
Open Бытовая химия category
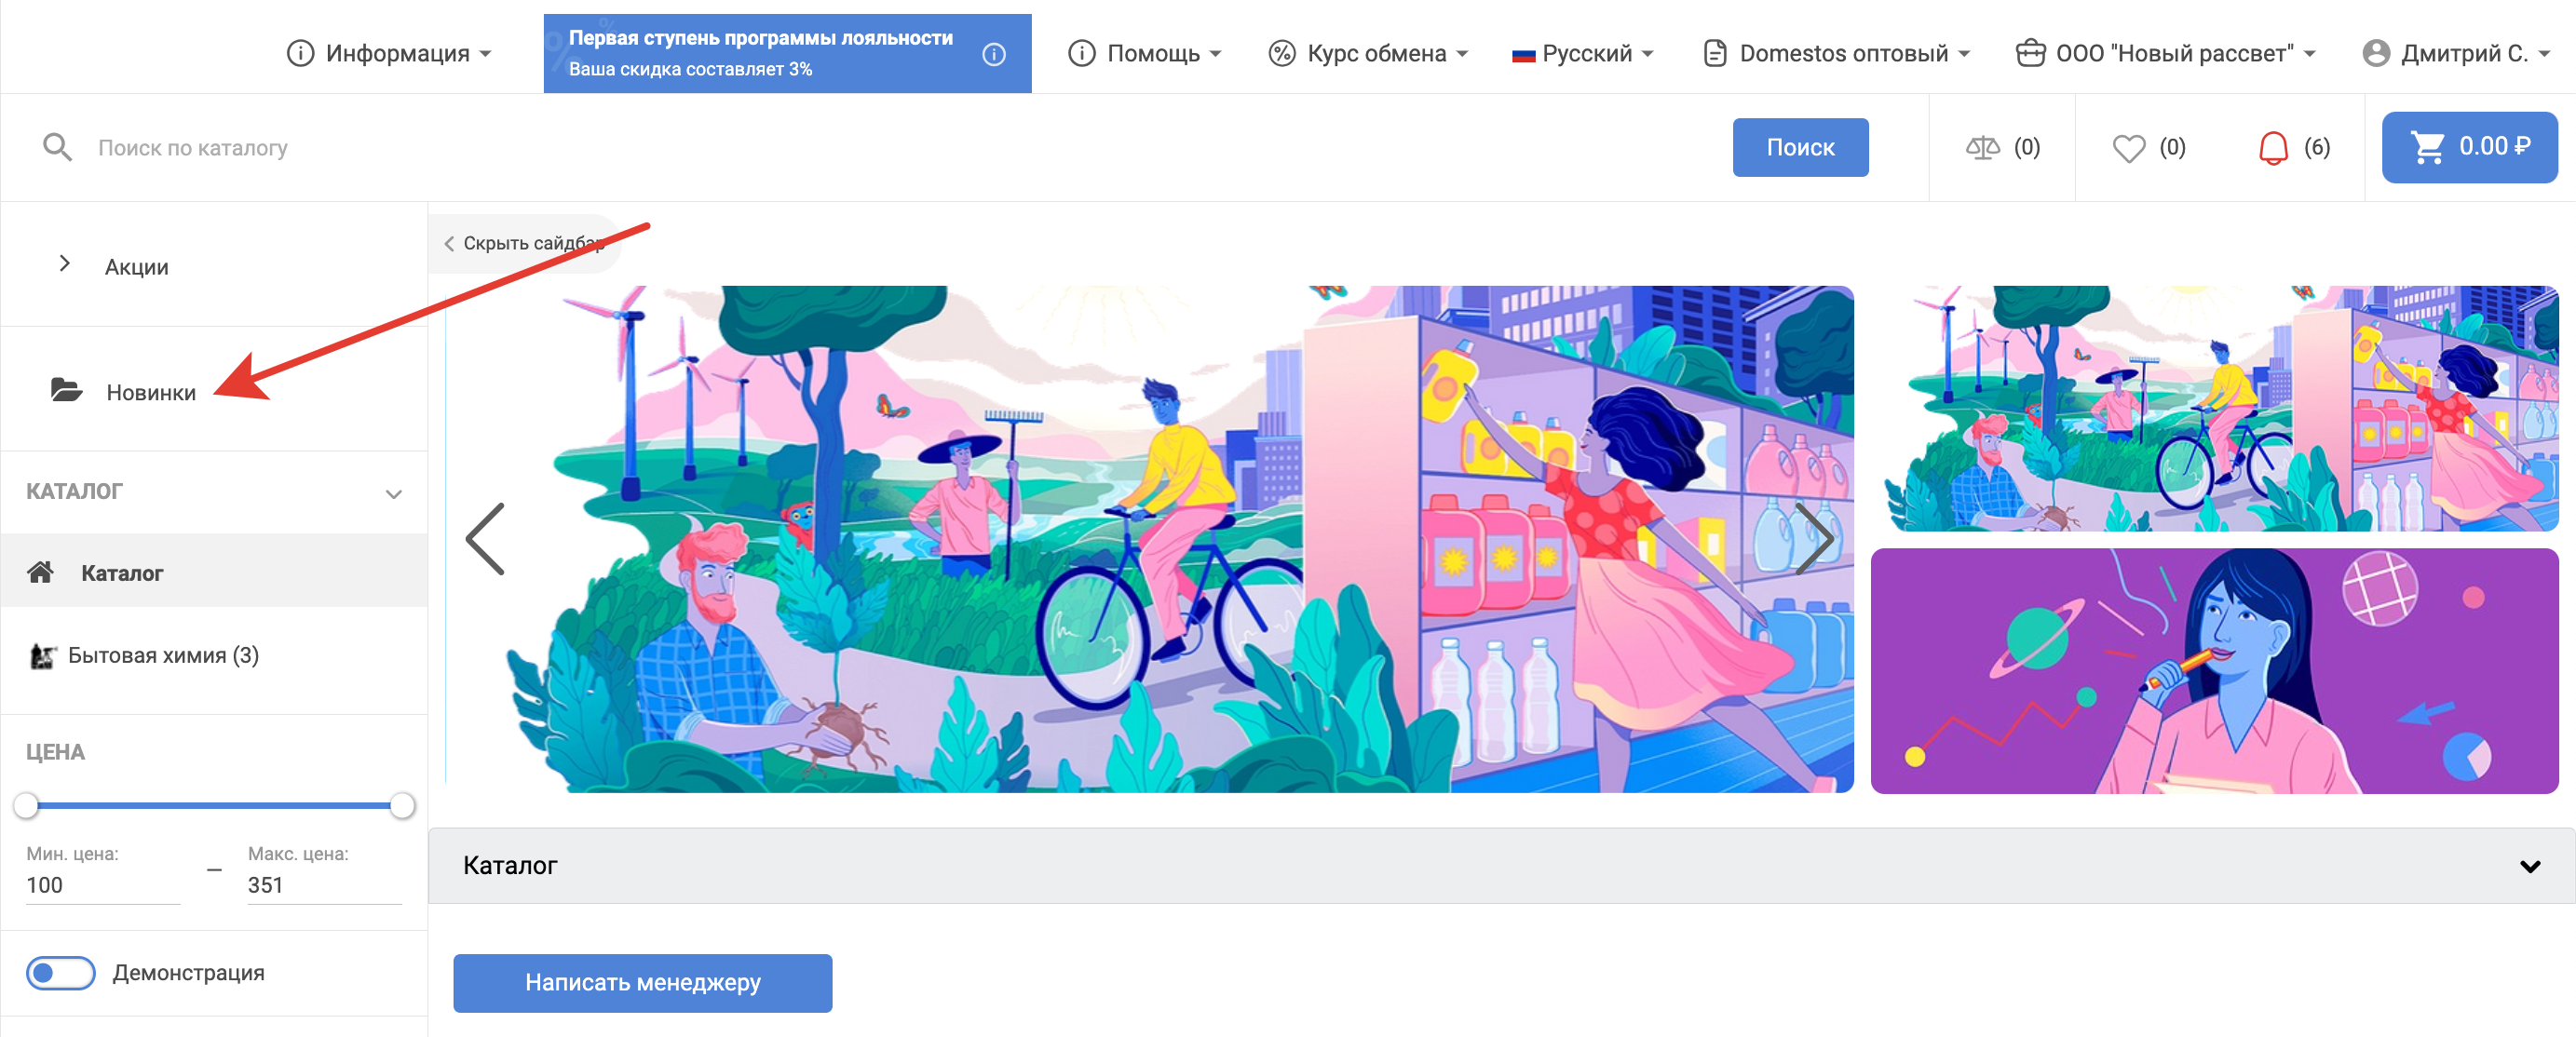click(x=162, y=655)
